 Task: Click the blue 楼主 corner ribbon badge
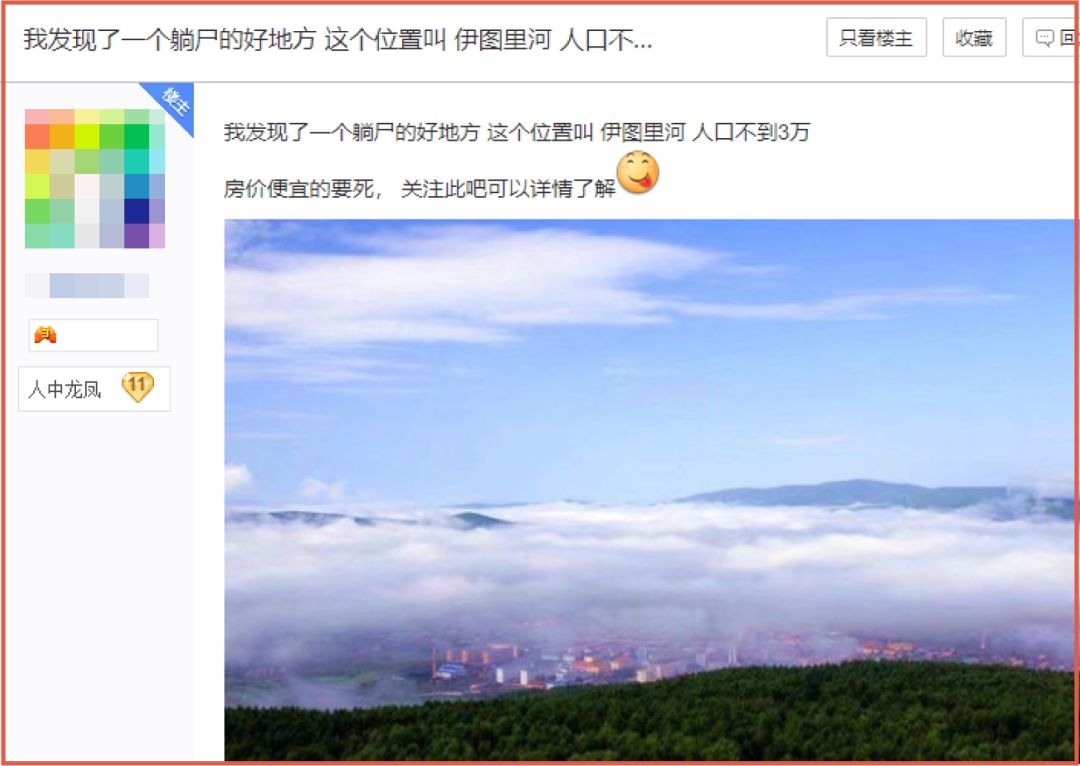(172, 103)
